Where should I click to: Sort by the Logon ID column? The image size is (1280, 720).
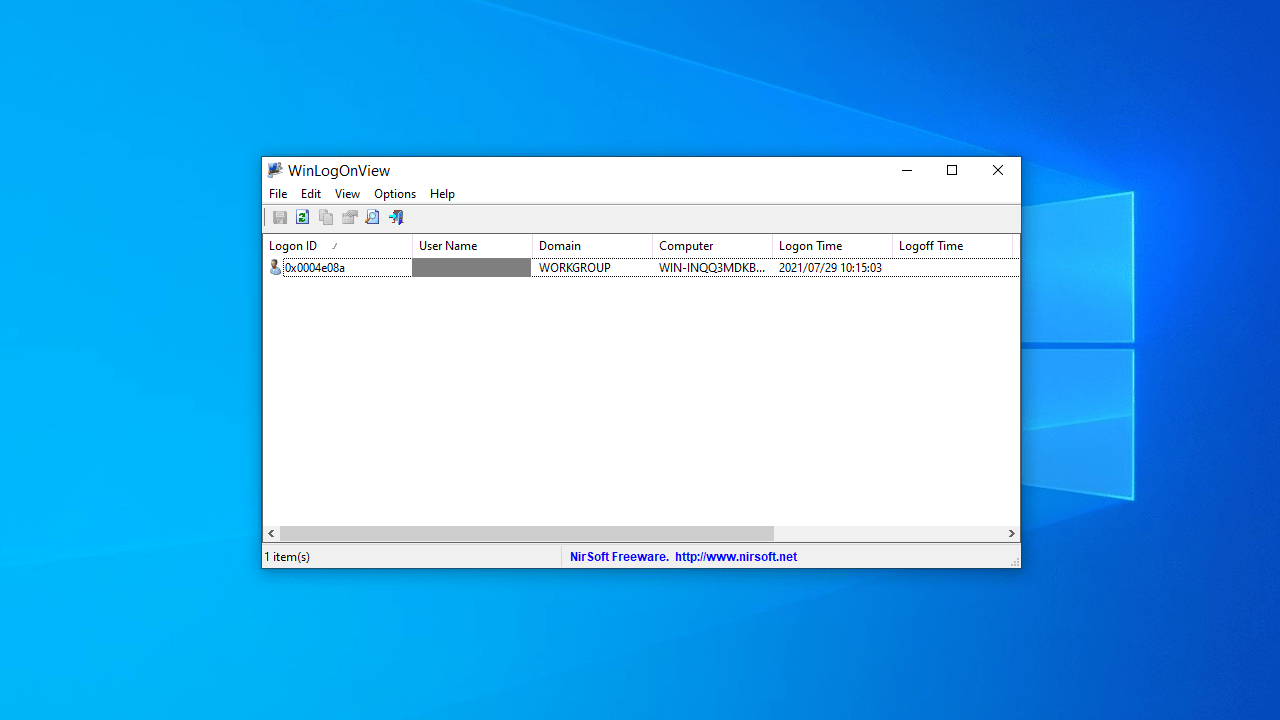click(x=338, y=246)
